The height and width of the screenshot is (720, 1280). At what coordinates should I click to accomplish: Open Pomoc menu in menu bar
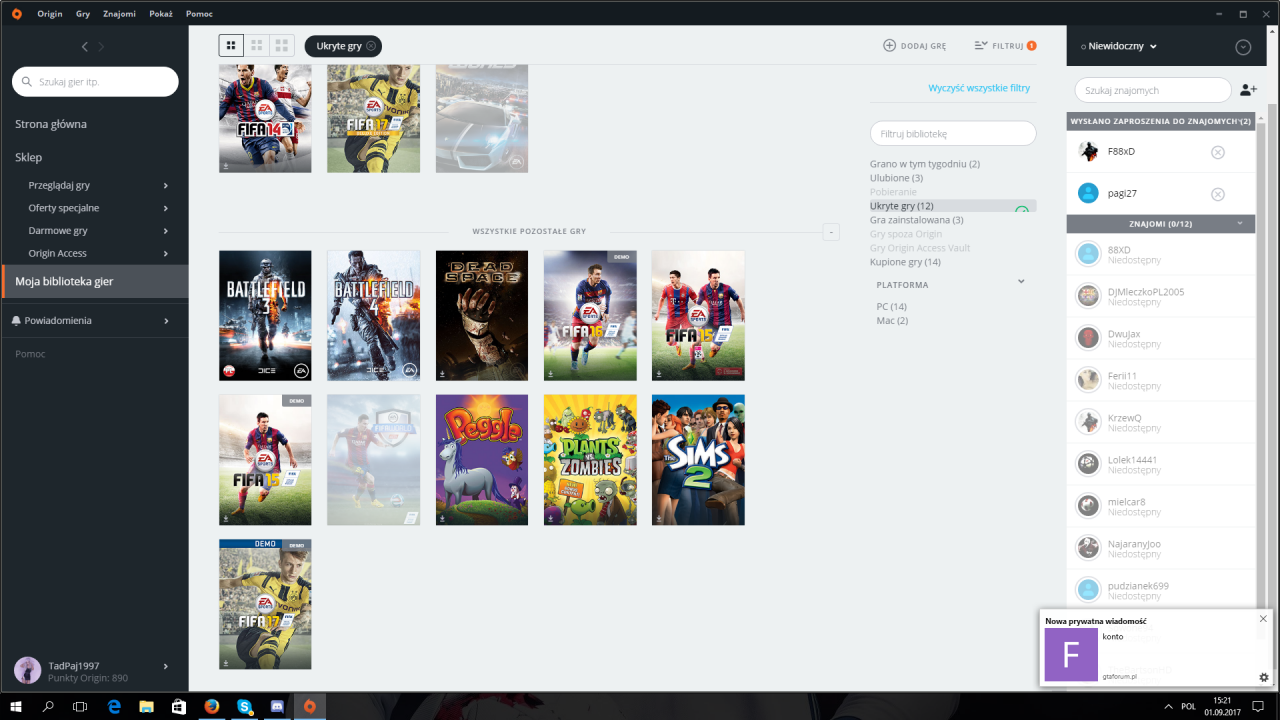pos(199,14)
